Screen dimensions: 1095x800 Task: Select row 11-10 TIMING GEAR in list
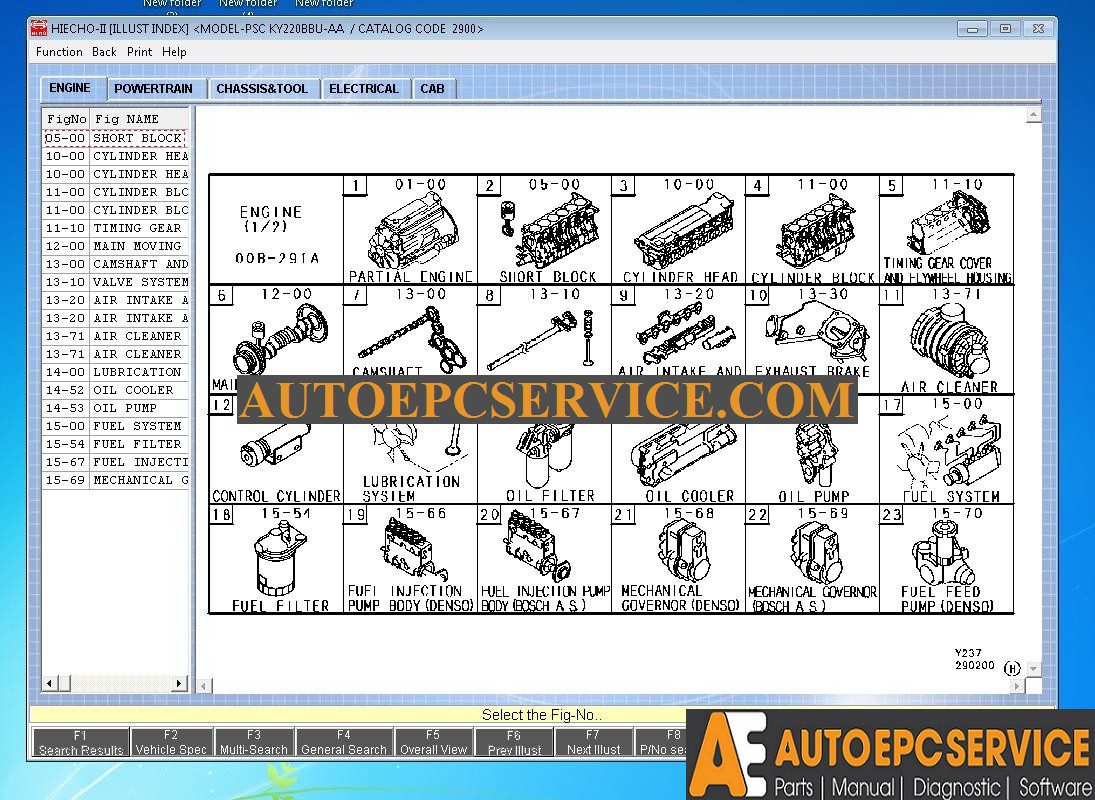115,228
